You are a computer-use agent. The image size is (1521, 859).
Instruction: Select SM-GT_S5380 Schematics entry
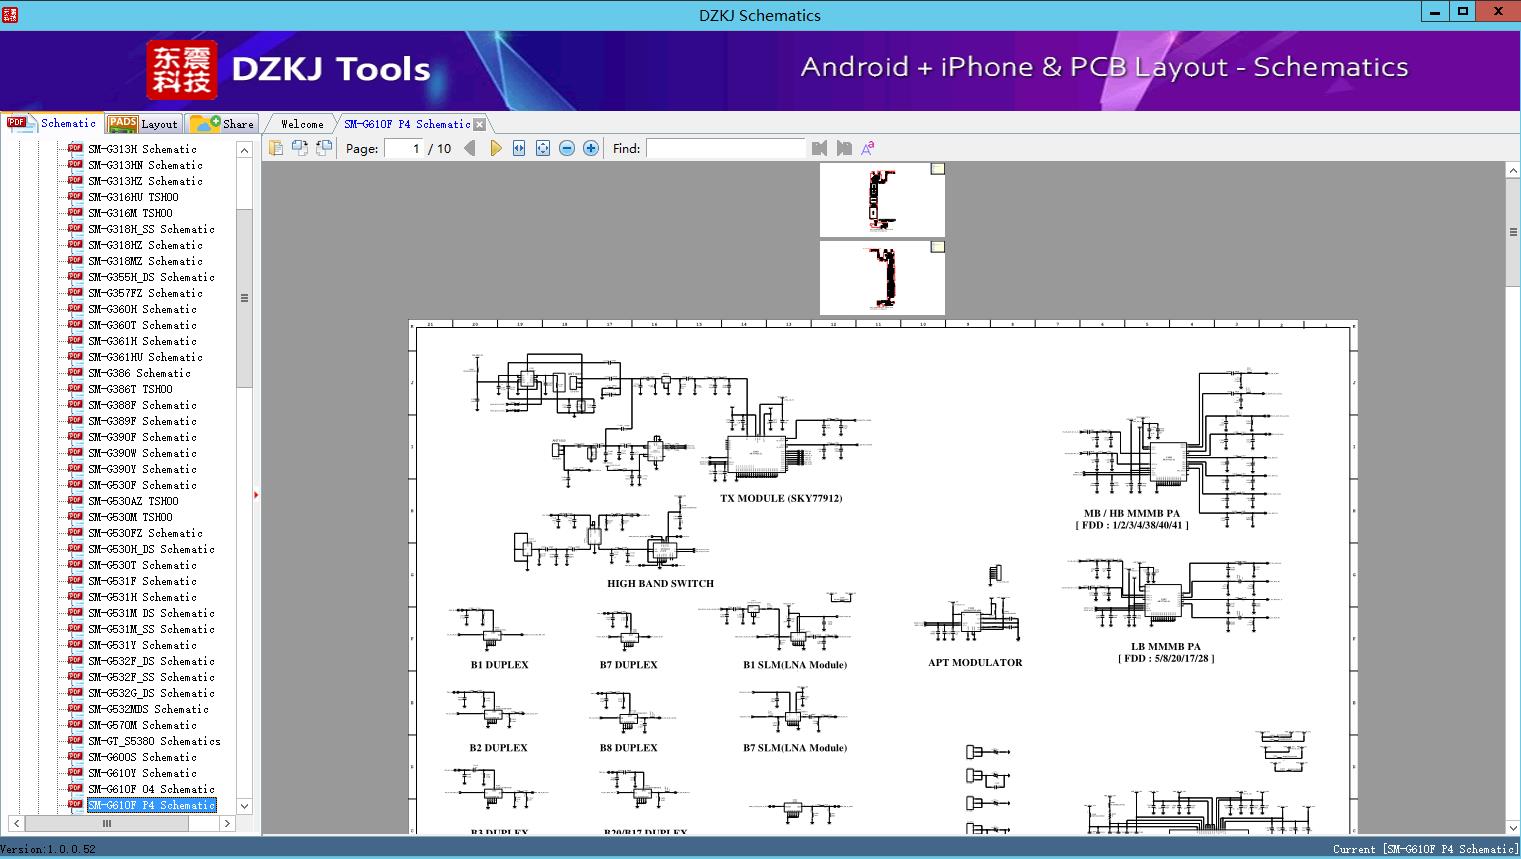click(154, 741)
